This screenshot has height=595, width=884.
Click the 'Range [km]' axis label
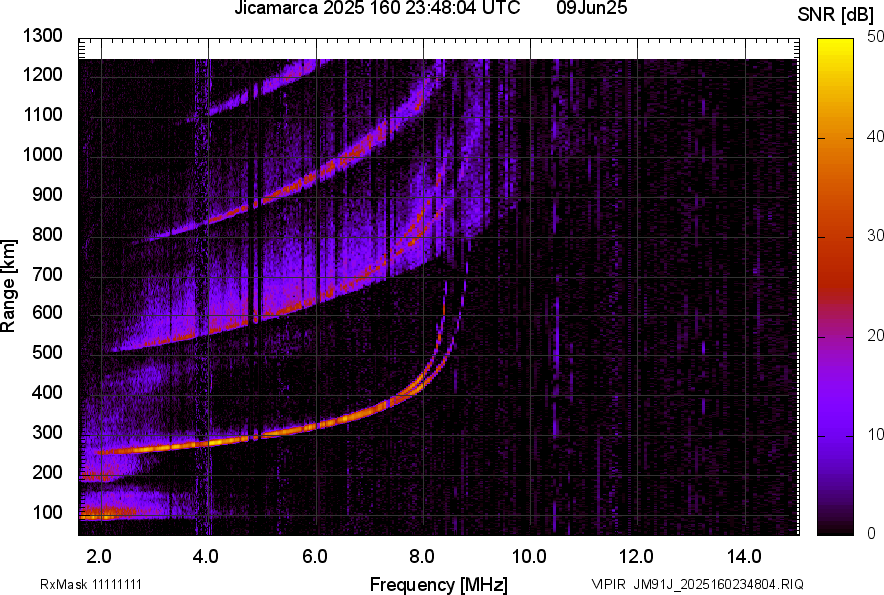pyautogui.click(x=8, y=286)
